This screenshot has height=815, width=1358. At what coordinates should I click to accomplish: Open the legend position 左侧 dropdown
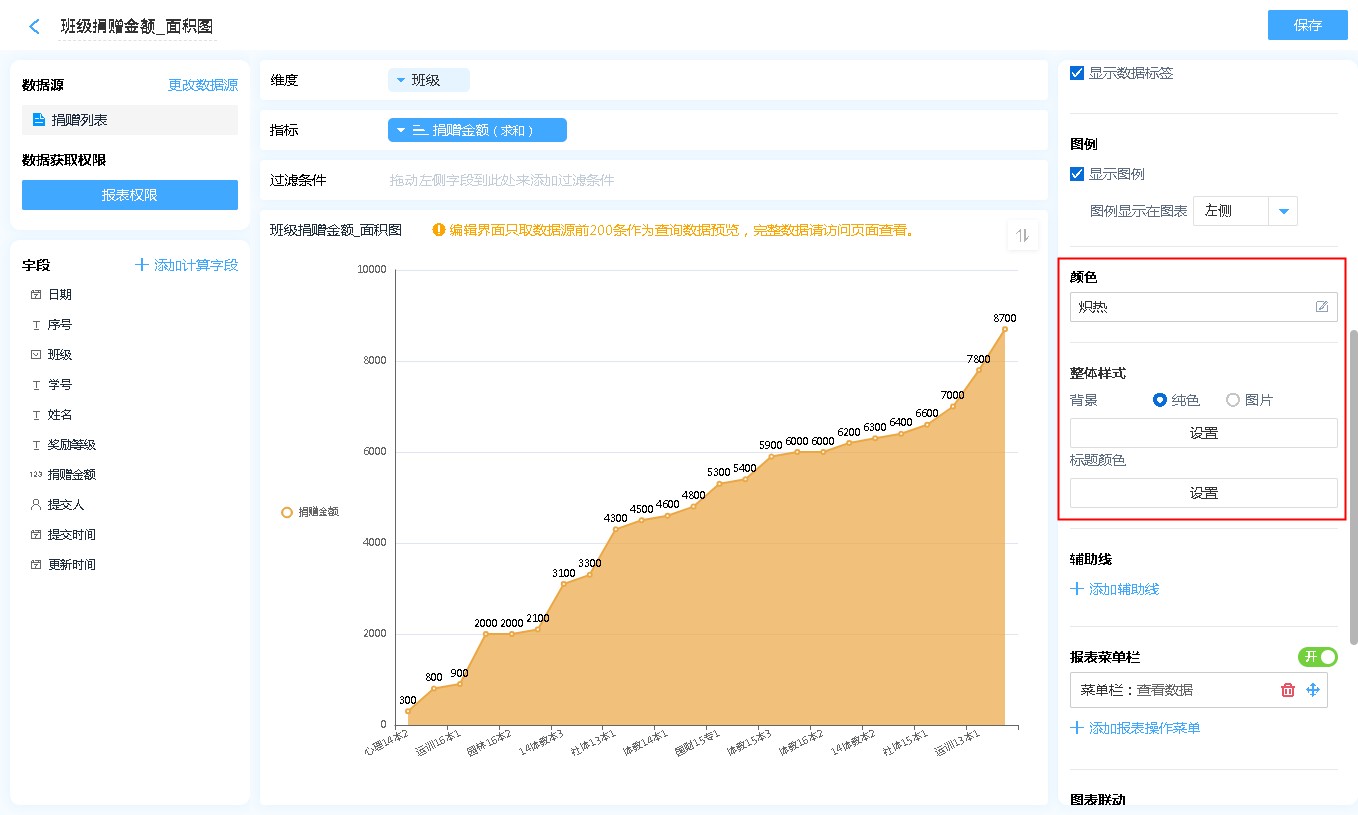[x=1284, y=211]
